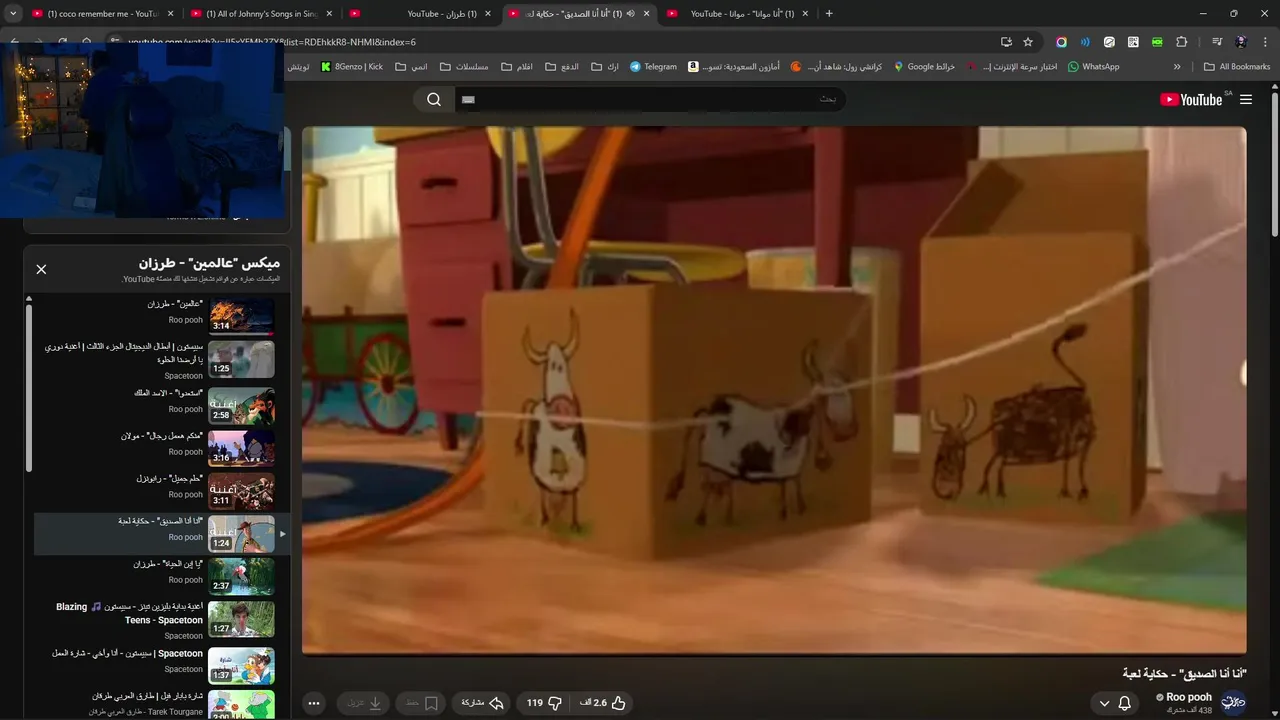
Task: Open the افلام bookmarks folder
Action: pos(515,67)
